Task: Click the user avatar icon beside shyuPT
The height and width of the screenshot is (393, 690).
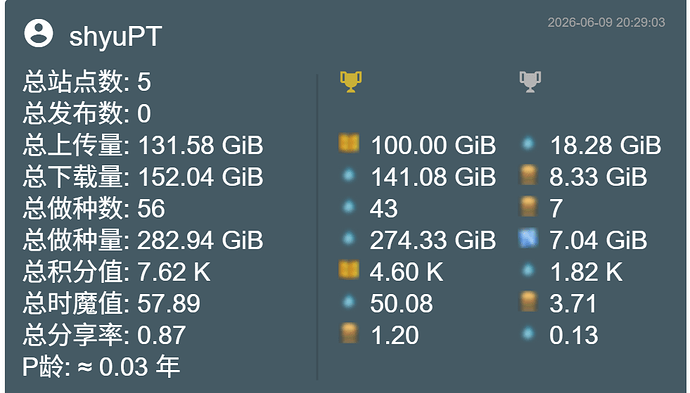Action: click(x=38, y=33)
